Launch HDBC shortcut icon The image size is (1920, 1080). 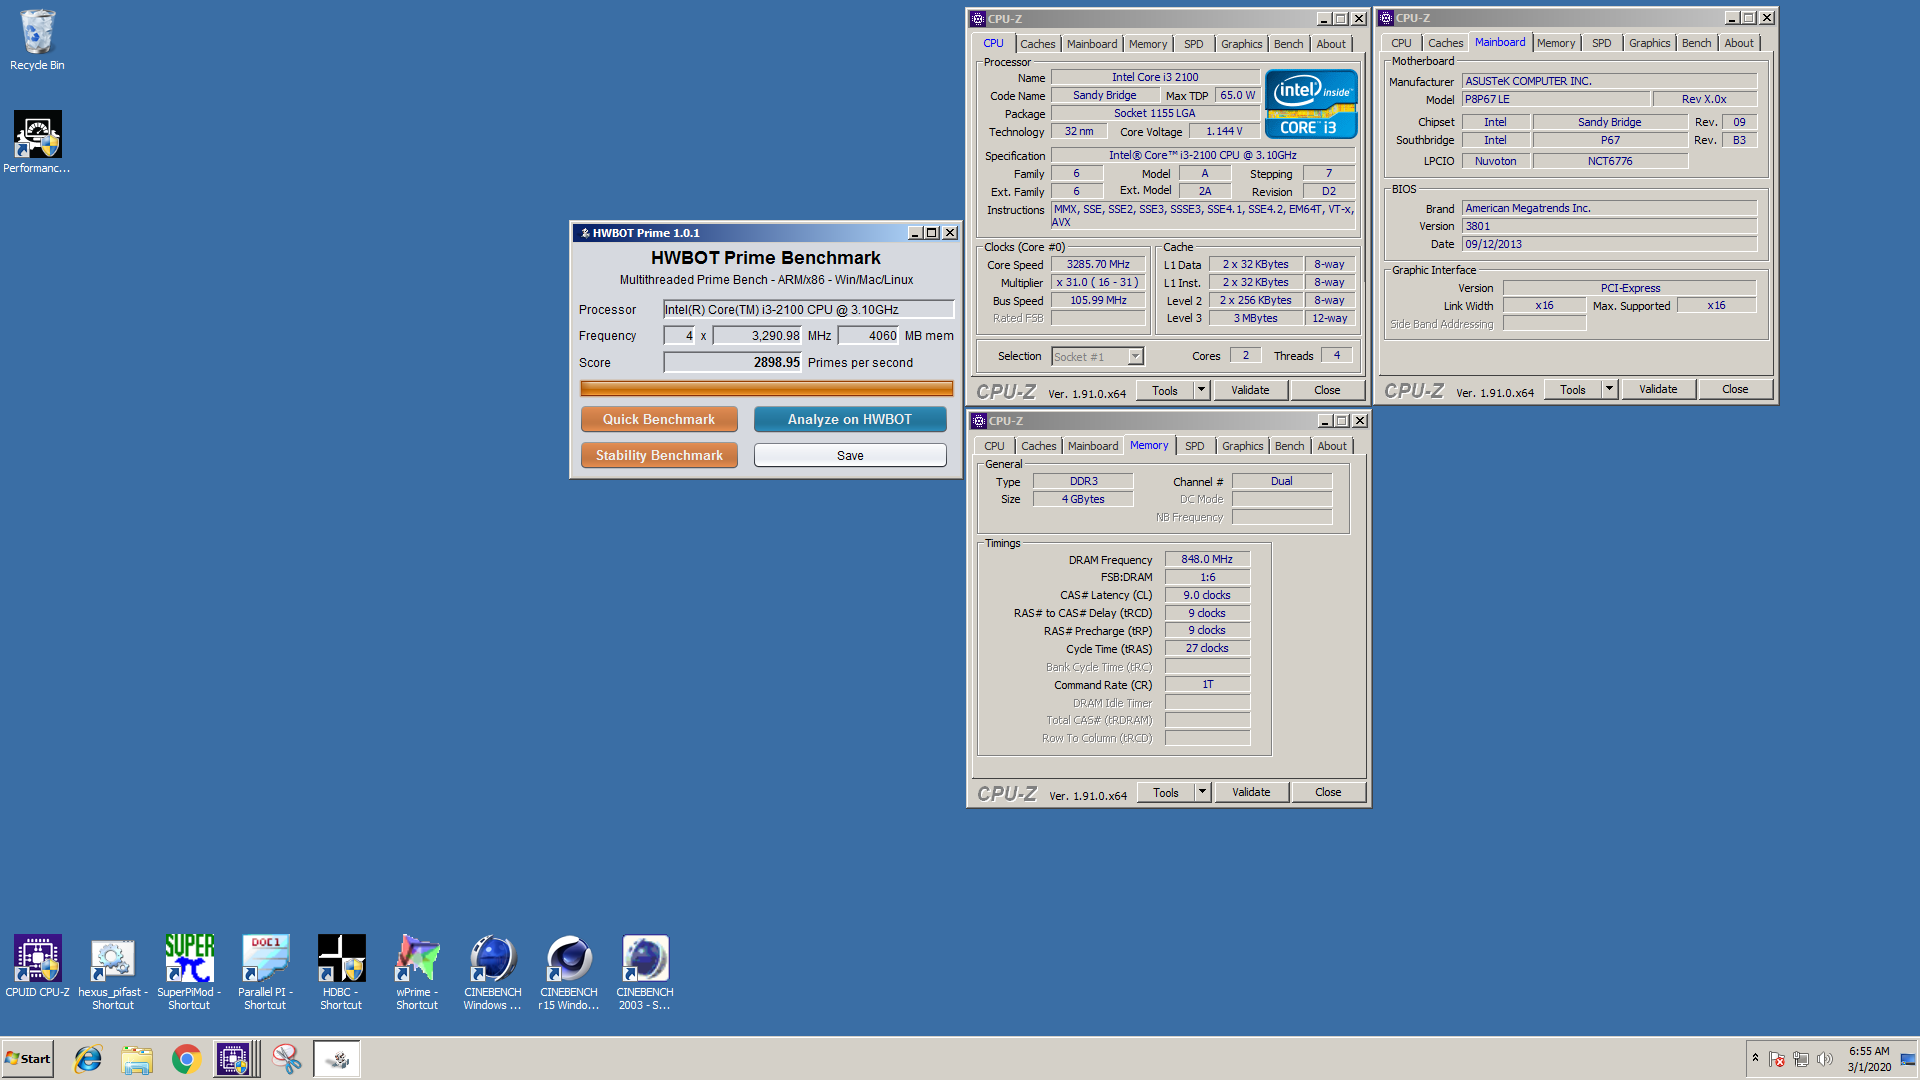[x=341, y=972]
